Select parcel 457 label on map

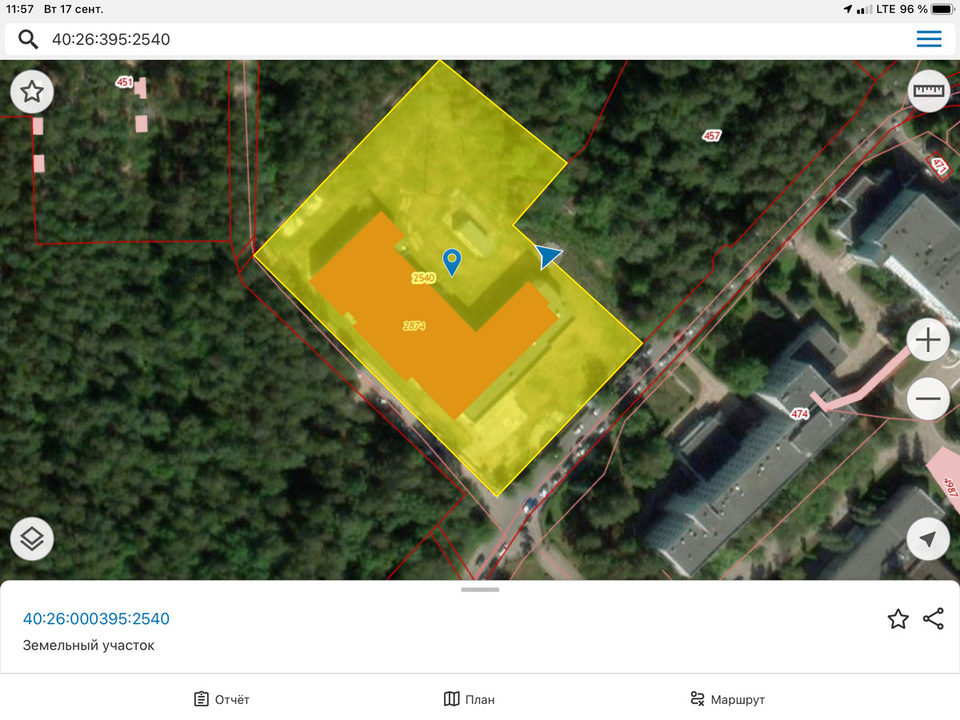point(711,135)
